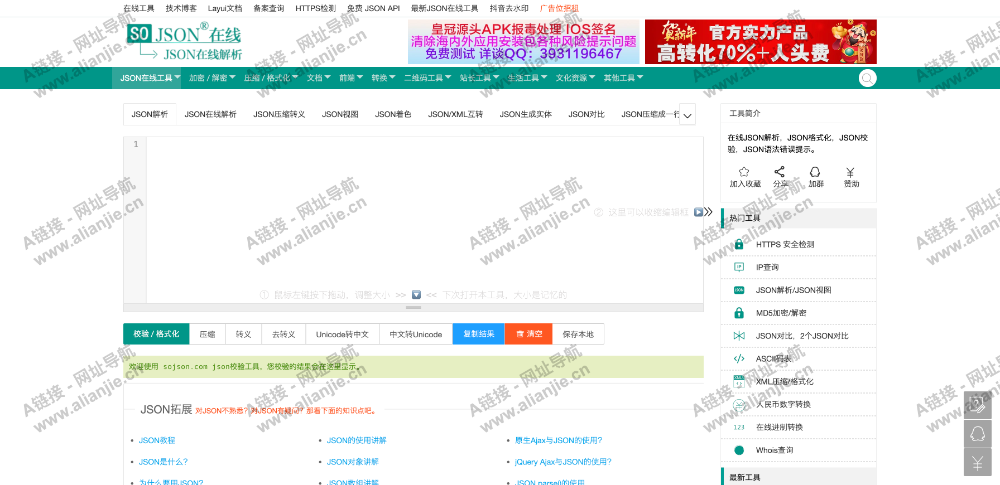This screenshot has height=485, width=1000.
Task: Click the 压缩 button
Action: click(x=207, y=334)
